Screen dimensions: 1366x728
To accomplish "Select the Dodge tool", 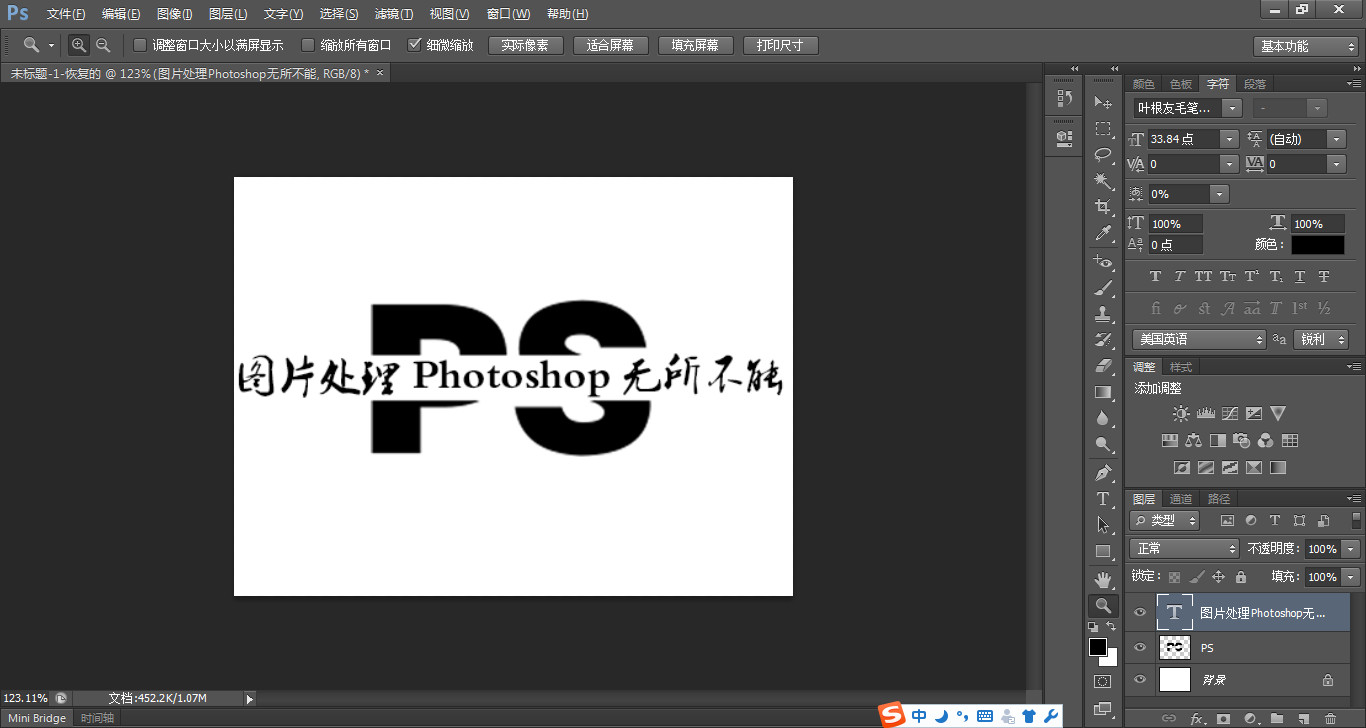I will pyautogui.click(x=1103, y=444).
